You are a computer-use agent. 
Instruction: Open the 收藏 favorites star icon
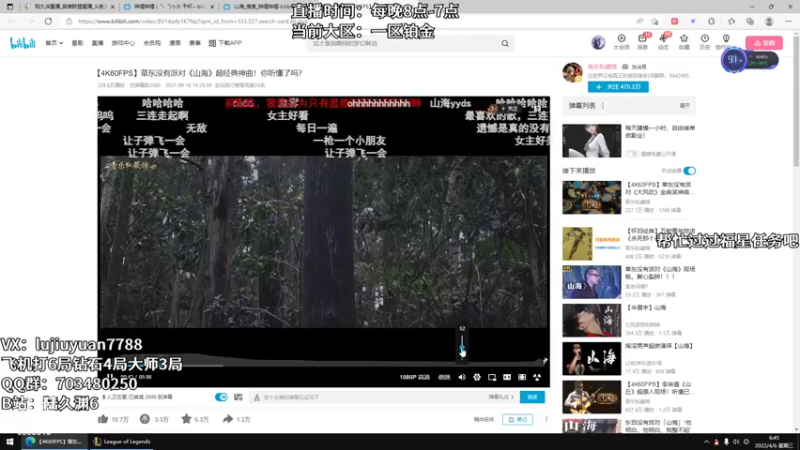coord(684,42)
